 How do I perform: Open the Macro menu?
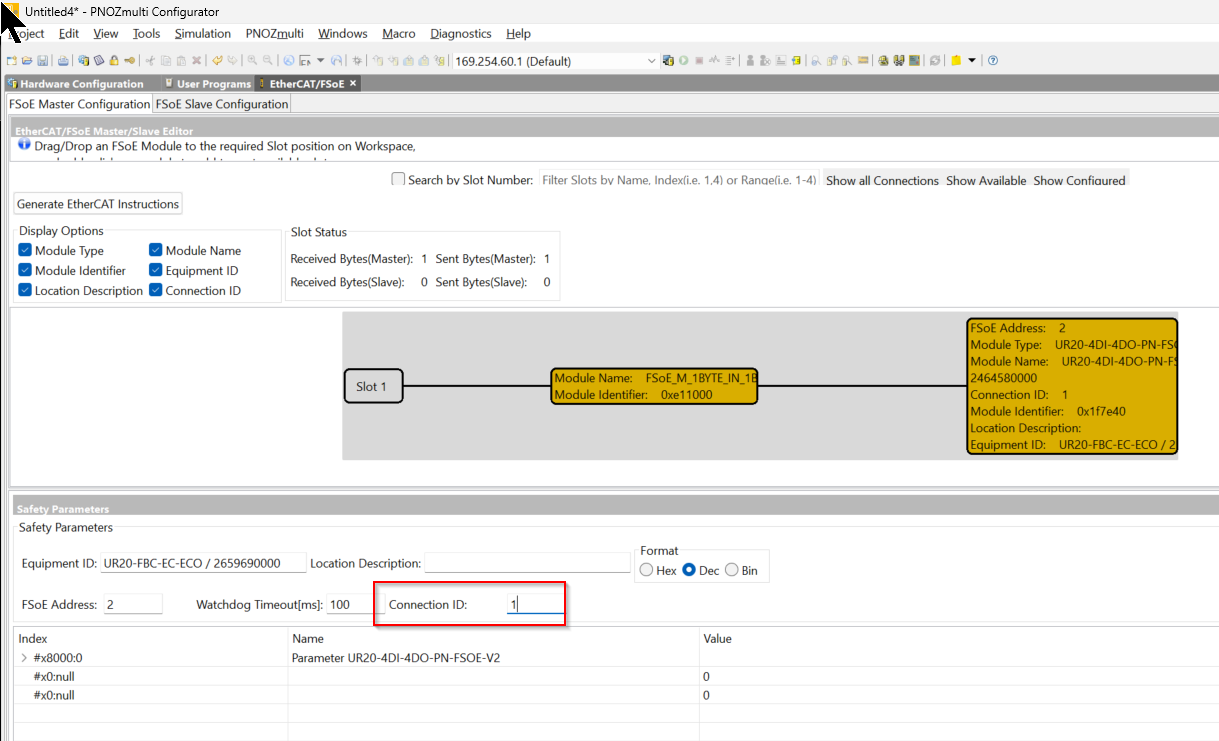[x=399, y=34]
